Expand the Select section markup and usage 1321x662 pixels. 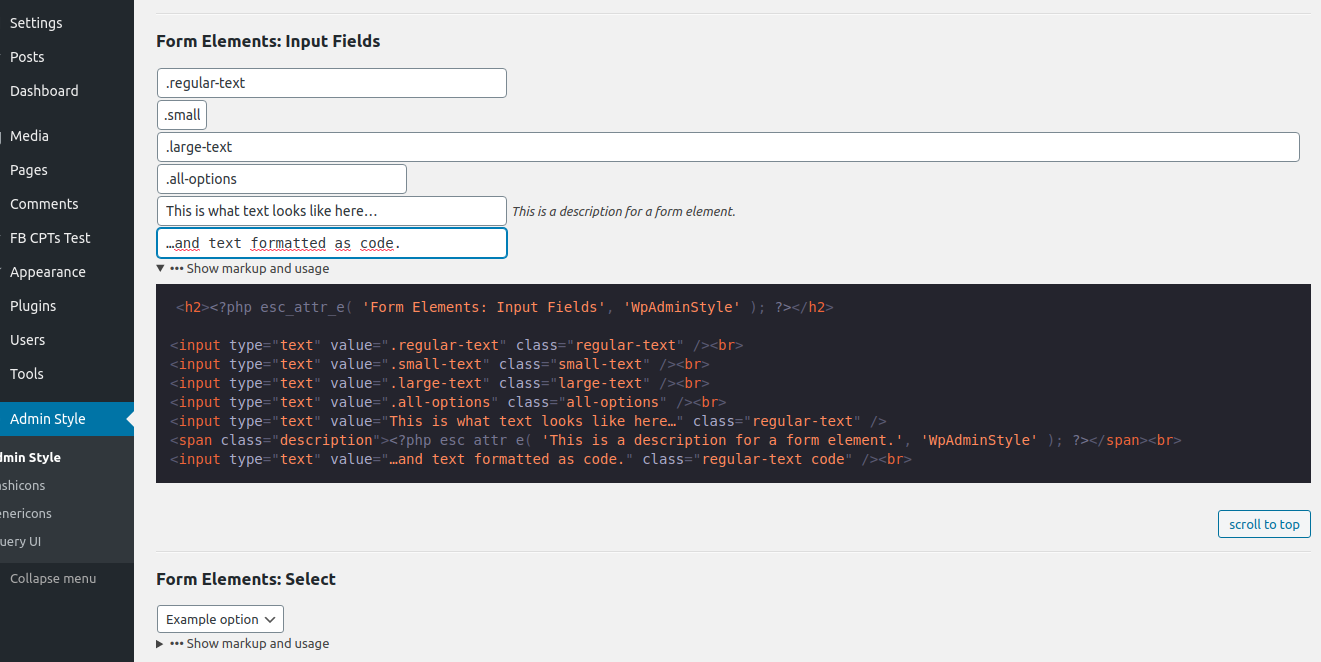[243, 643]
